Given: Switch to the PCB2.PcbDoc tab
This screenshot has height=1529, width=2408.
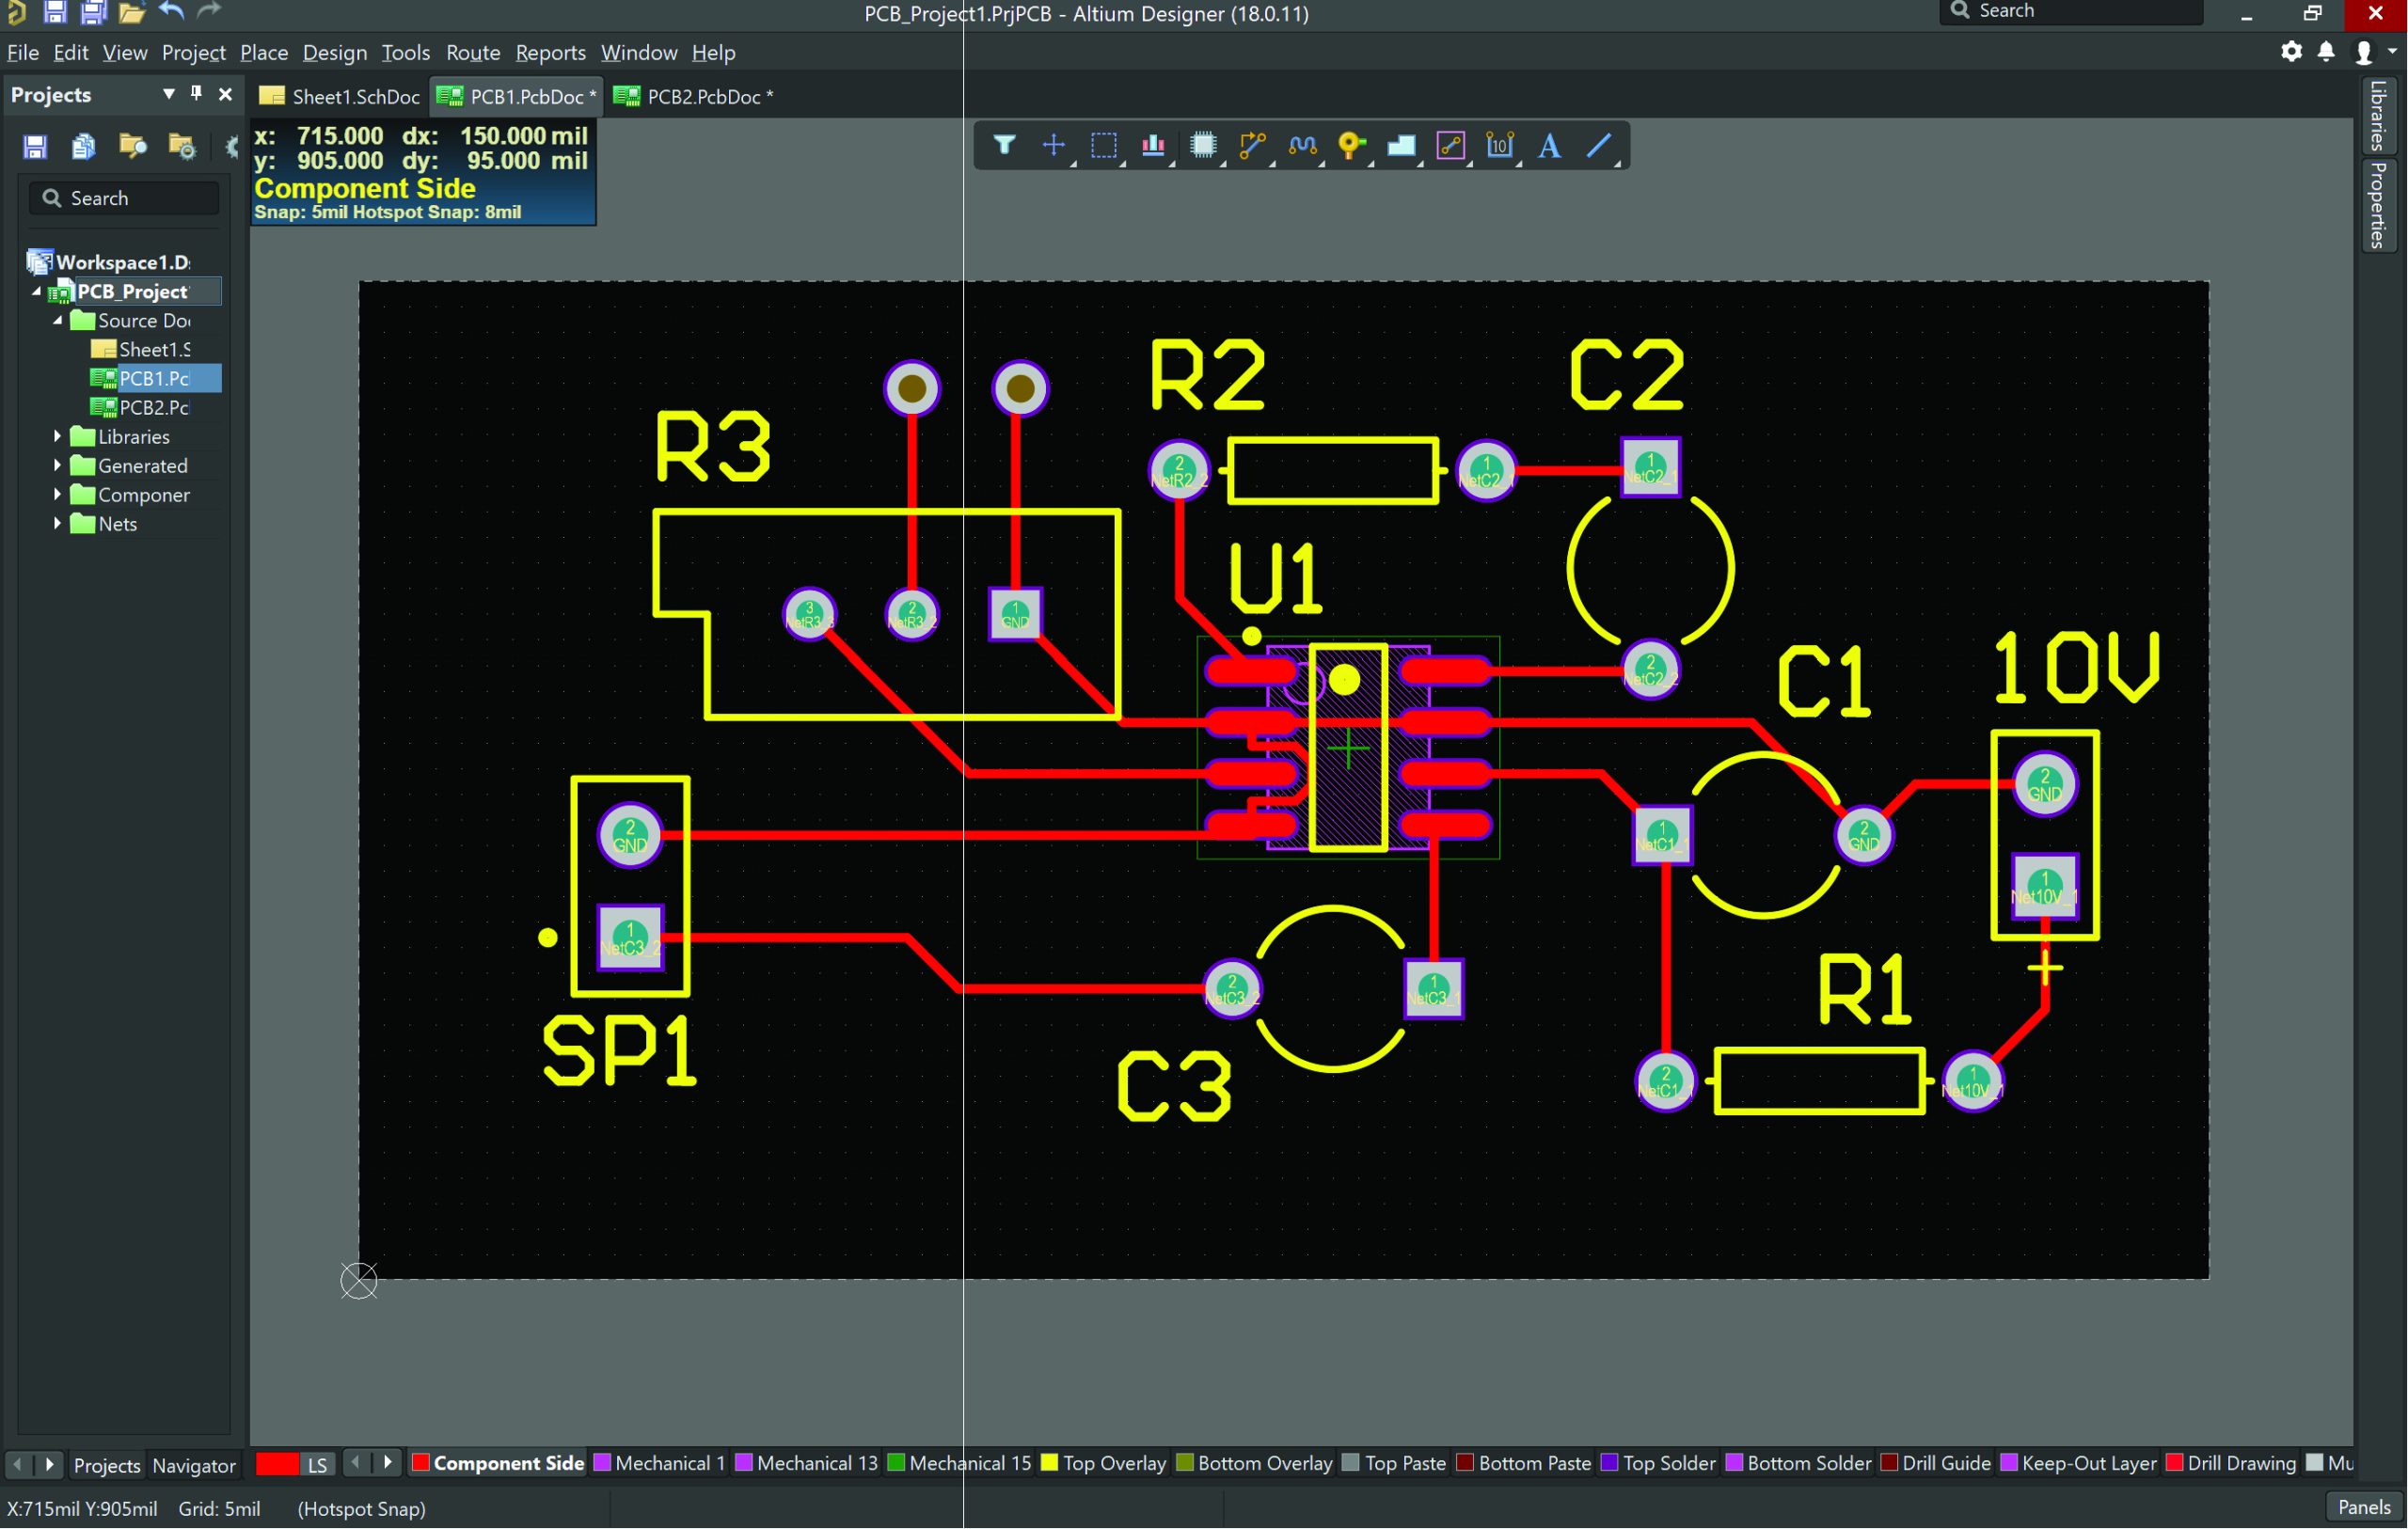Looking at the screenshot, I should click(x=693, y=96).
